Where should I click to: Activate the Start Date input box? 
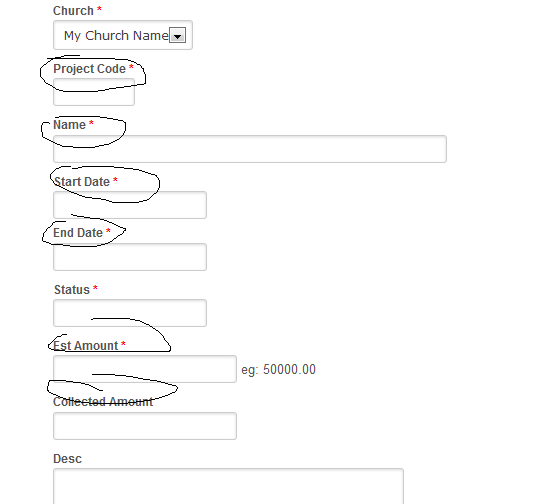click(x=130, y=205)
